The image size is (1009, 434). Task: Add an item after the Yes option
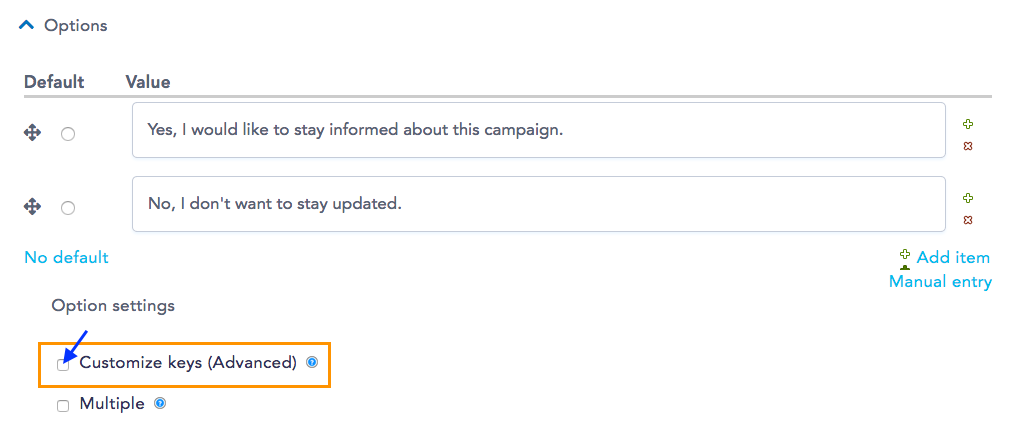coord(967,124)
